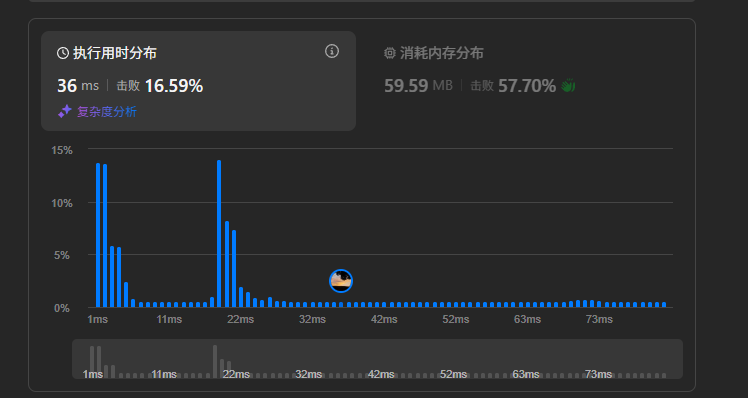Click the clock icon next to 执行用时分布
The image size is (748, 398).
63,53
